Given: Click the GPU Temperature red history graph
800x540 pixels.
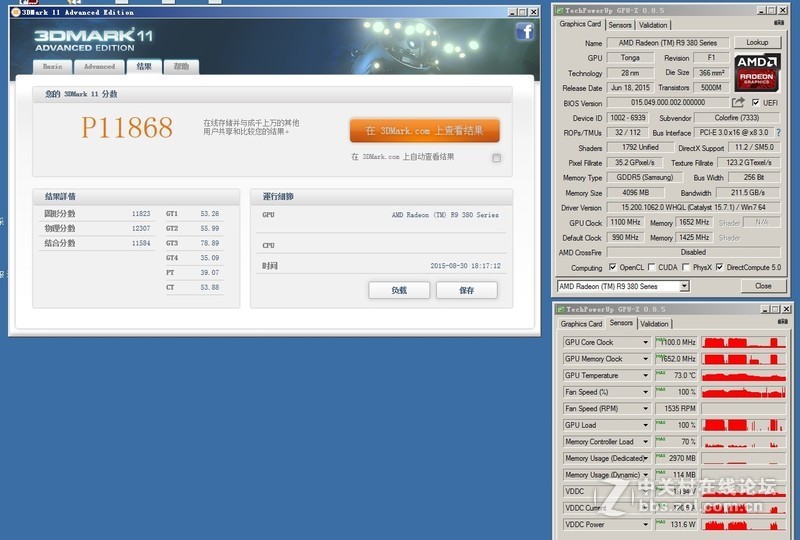Looking at the screenshot, I should [x=744, y=376].
